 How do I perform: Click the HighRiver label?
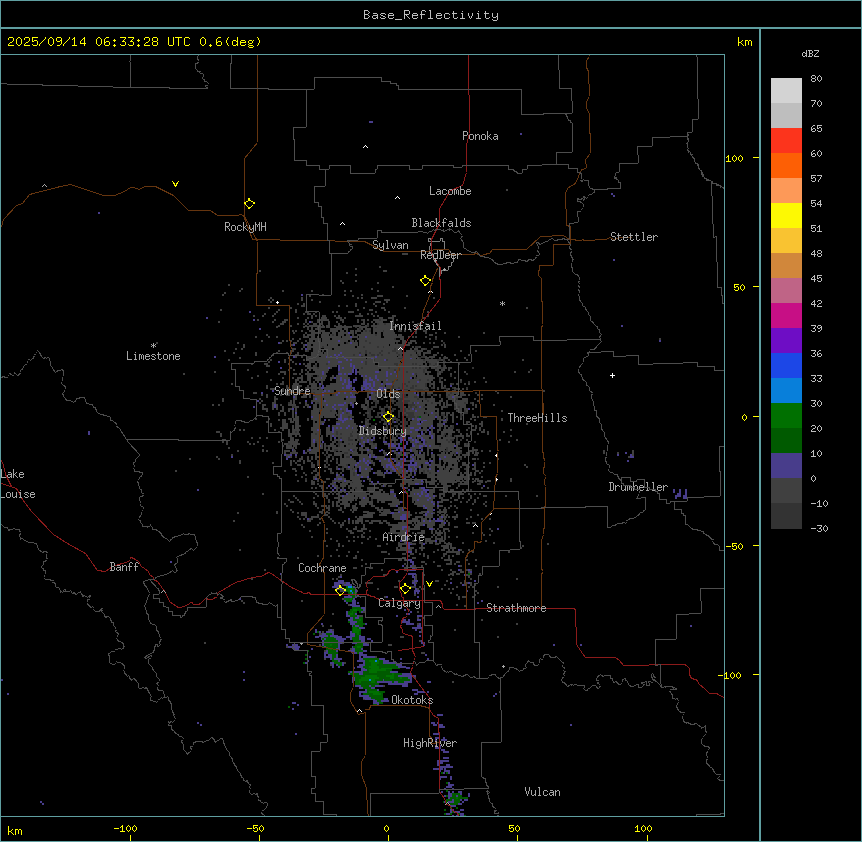point(430,743)
